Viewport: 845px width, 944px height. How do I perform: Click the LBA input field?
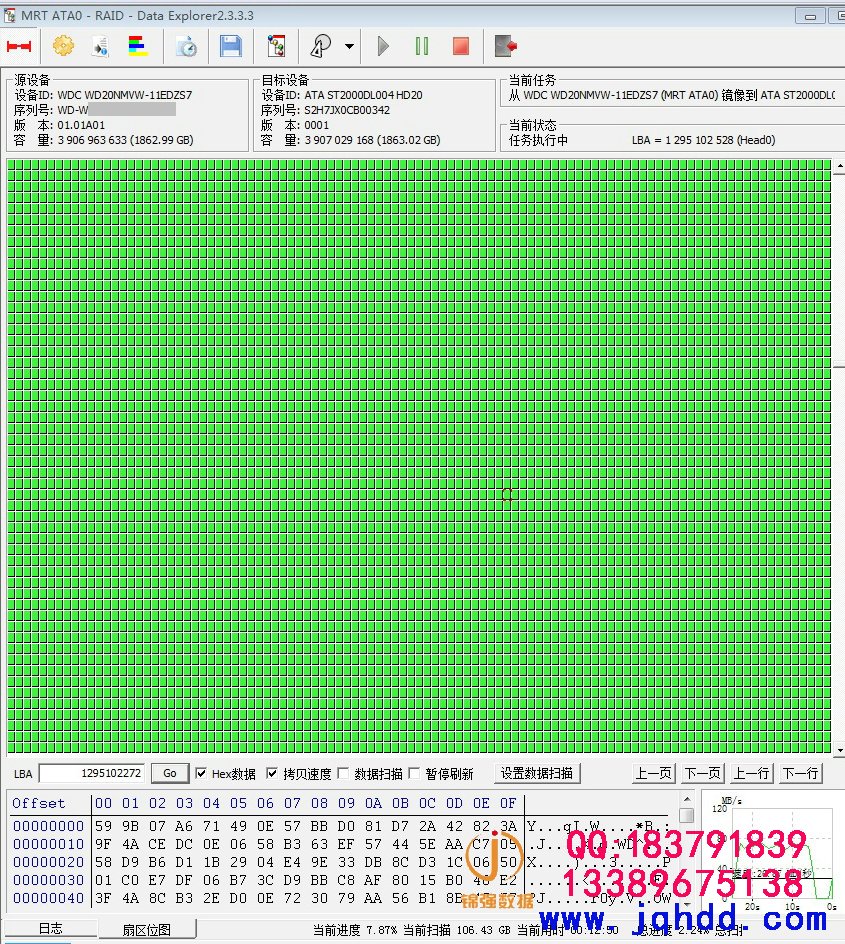91,773
